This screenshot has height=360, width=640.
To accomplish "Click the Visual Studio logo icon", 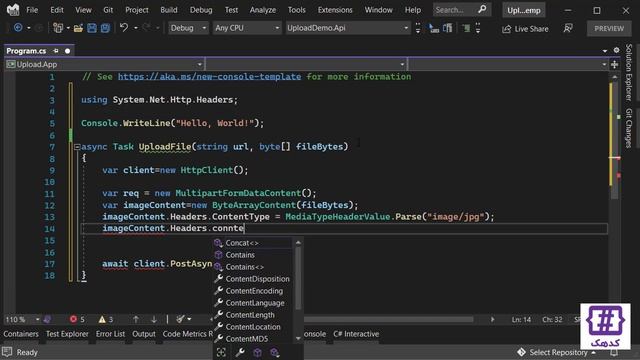I will pyautogui.click(x=13, y=10).
